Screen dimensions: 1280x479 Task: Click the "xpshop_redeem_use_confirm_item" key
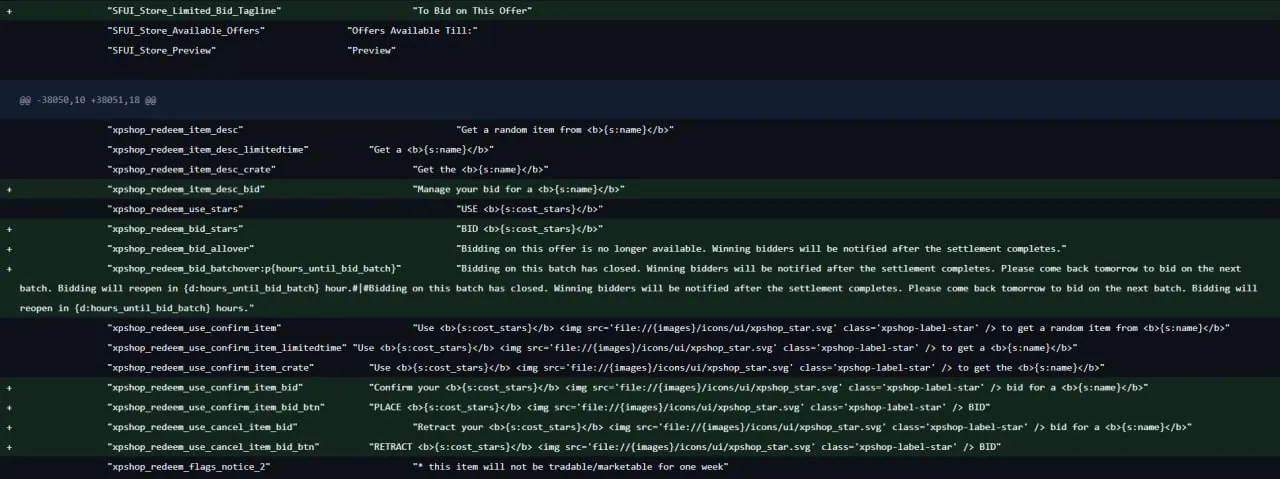point(194,328)
